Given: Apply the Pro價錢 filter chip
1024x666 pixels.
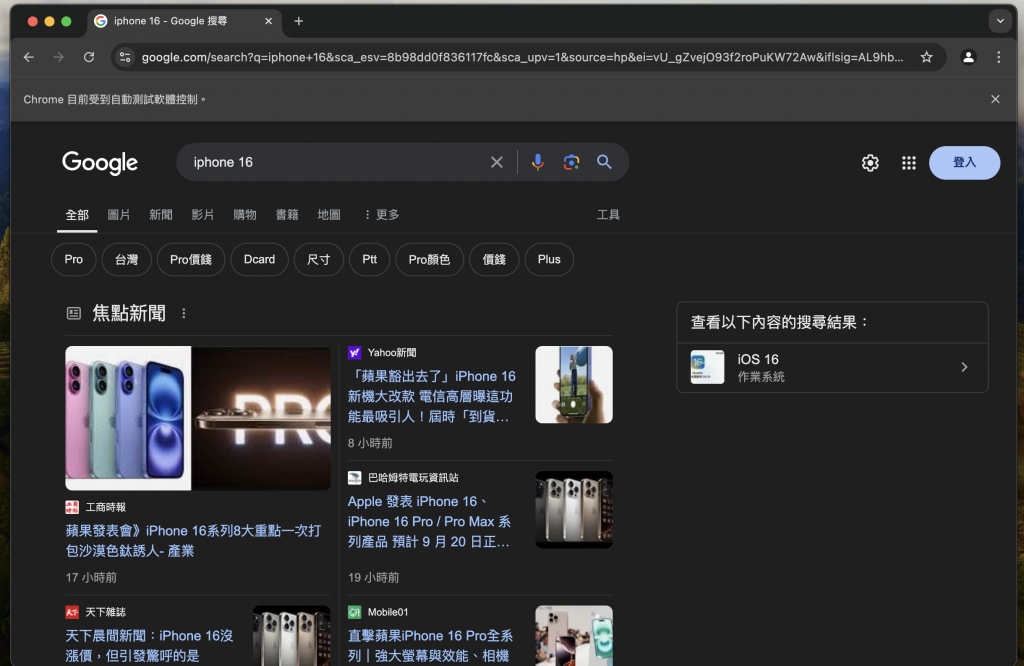Looking at the screenshot, I should point(191,259).
